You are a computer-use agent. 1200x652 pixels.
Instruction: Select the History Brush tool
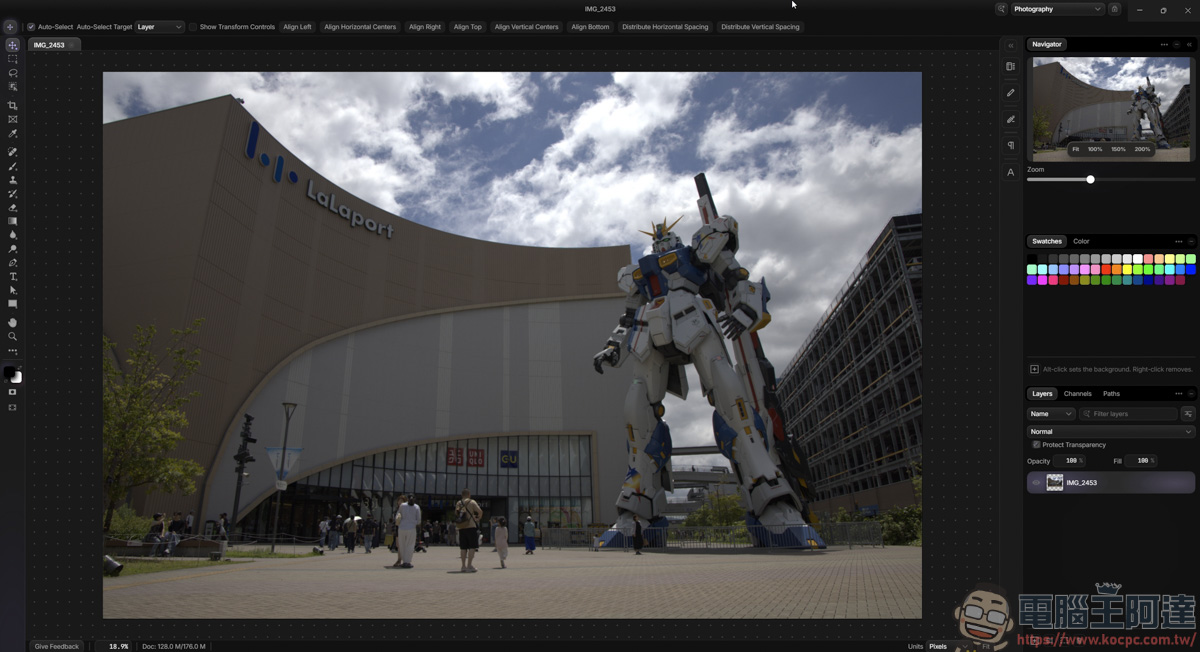(x=13, y=194)
